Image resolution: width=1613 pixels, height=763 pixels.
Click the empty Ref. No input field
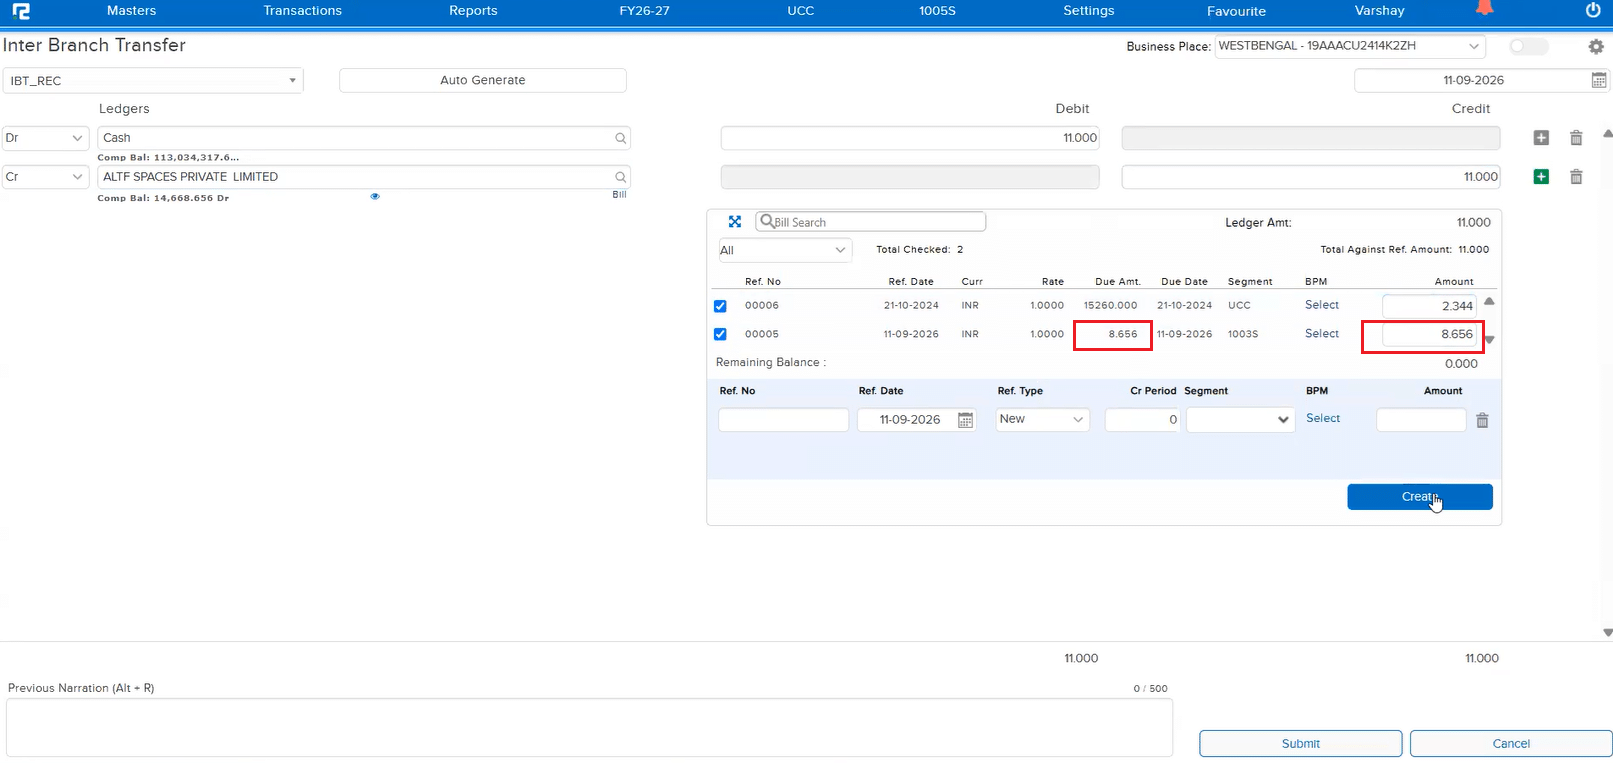[x=783, y=420]
